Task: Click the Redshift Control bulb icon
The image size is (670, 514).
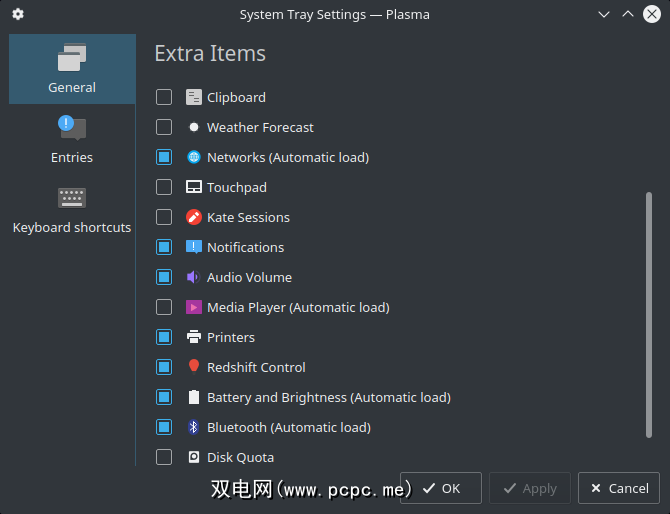Action: (x=194, y=367)
